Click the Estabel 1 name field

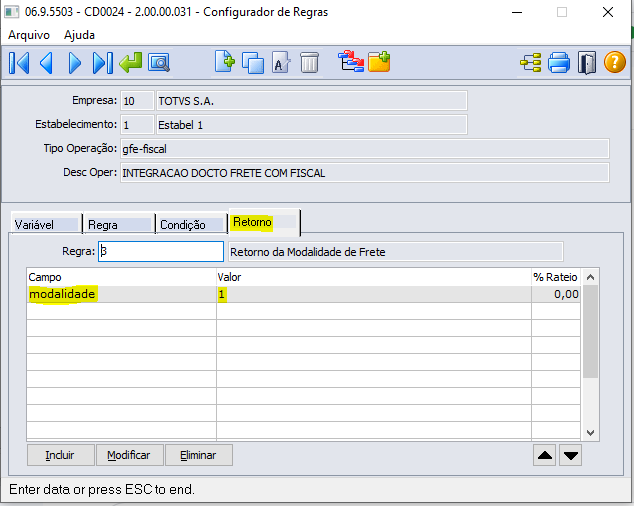point(312,125)
